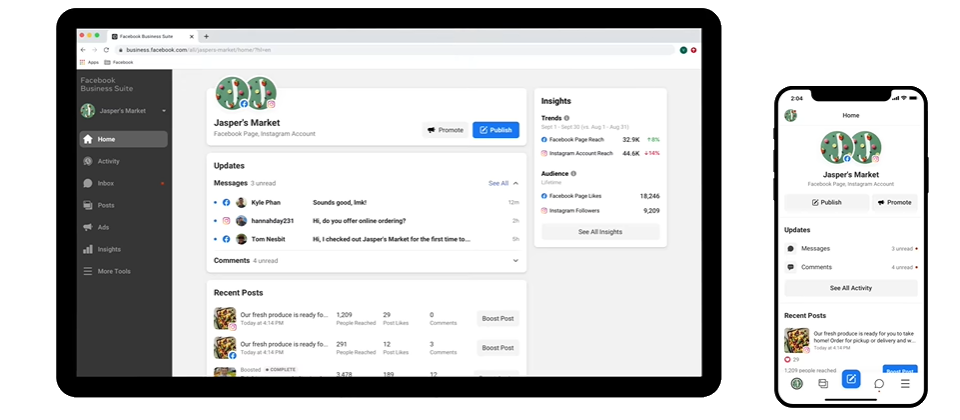Open the Facebook bookmark folder
960x420 pixels.
click(x=119, y=62)
